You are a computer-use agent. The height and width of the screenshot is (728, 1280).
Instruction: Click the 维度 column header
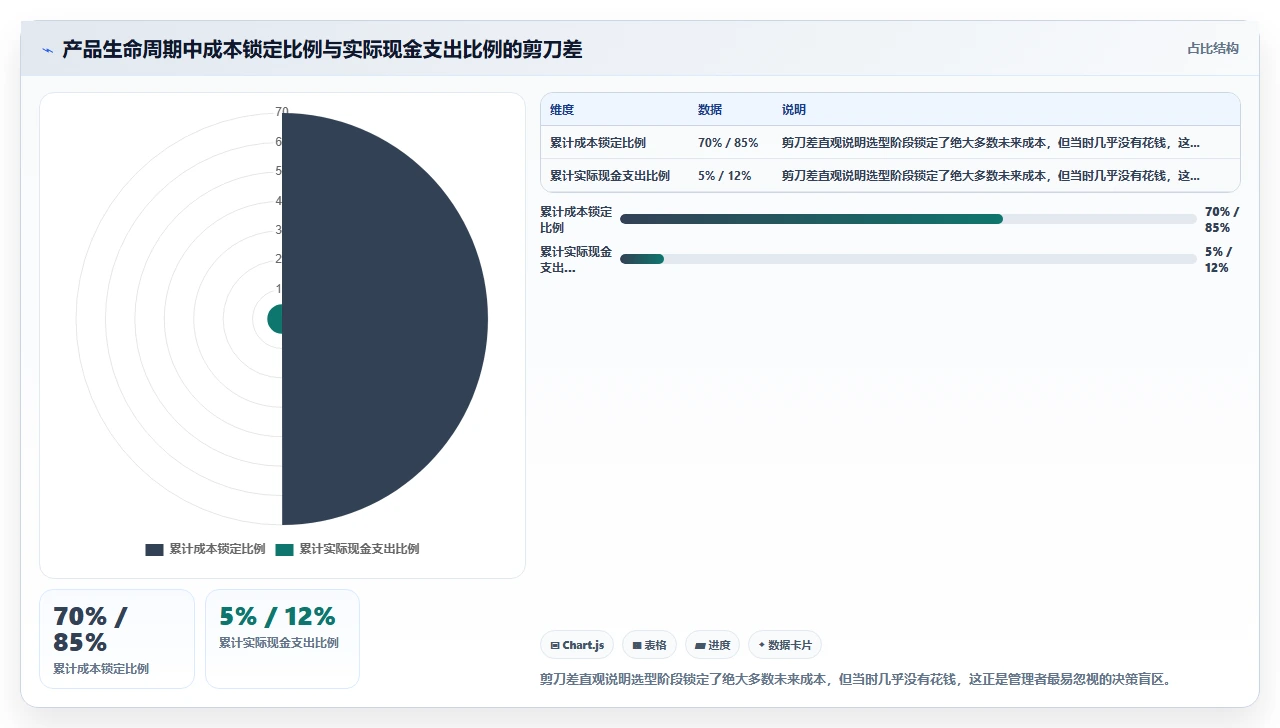point(562,110)
